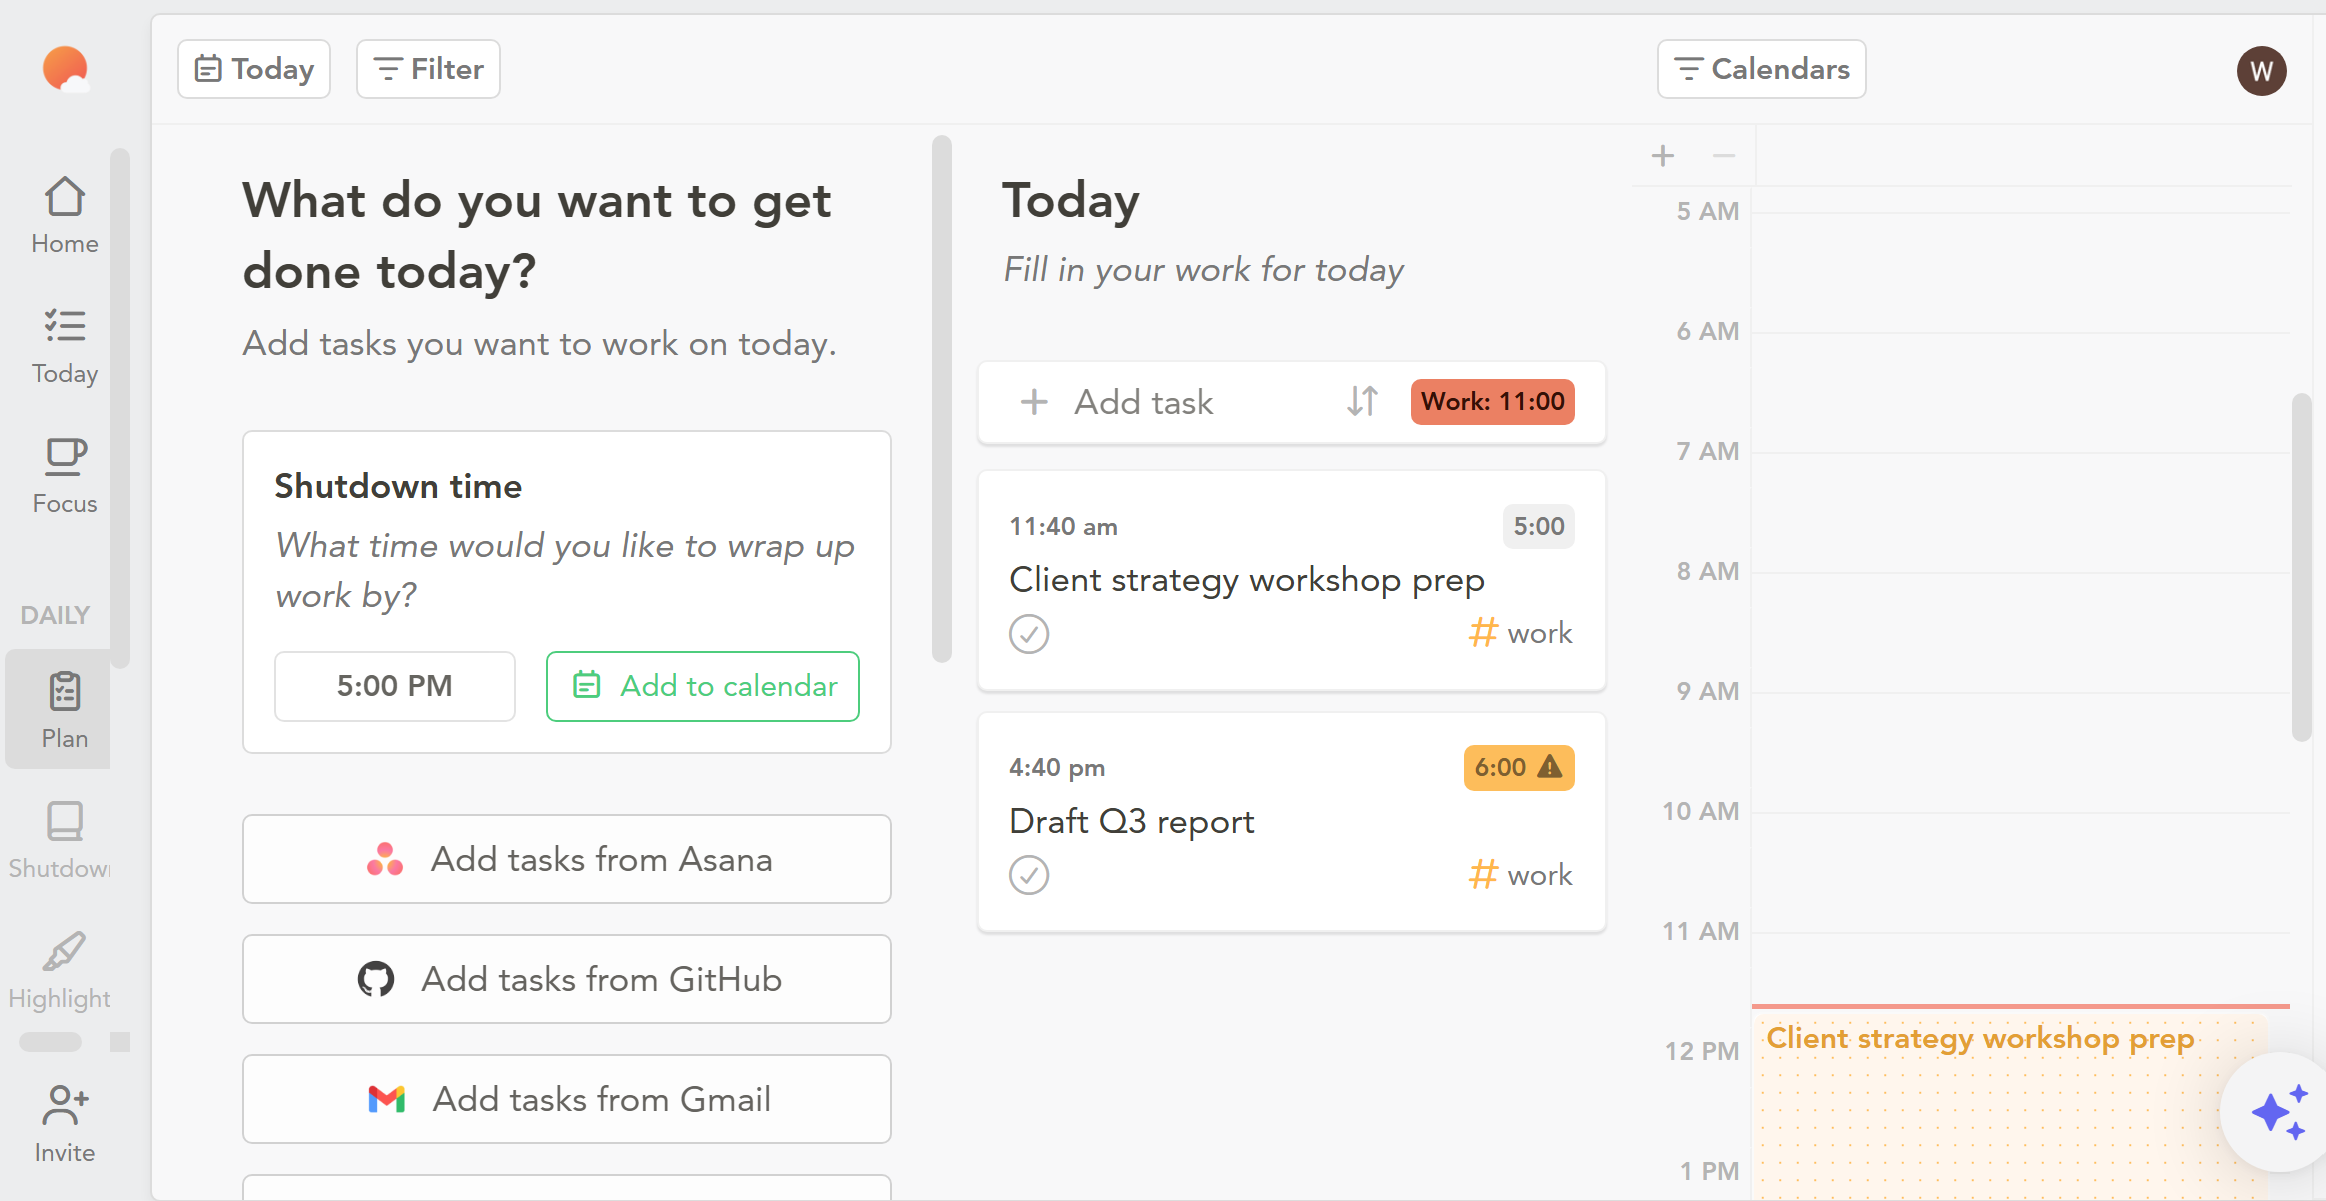Open the user avatar W menu
2326x1201 pixels.
point(2261,71)
